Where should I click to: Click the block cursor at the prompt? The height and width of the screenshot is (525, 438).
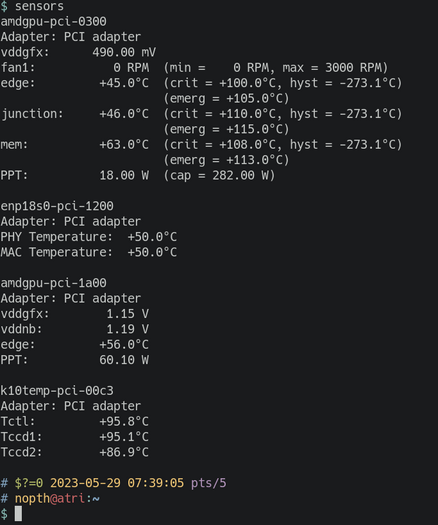[x=18, y=514]
